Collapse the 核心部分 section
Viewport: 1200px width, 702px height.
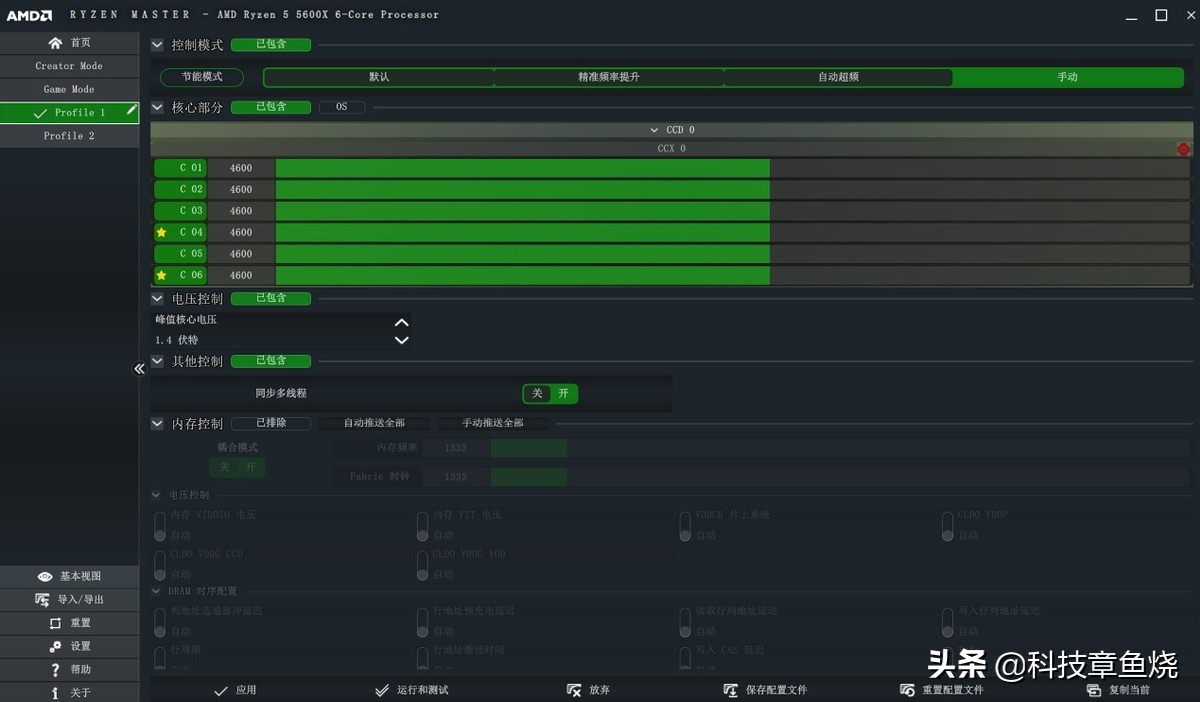pyautogui.click(x=157, y=107)
